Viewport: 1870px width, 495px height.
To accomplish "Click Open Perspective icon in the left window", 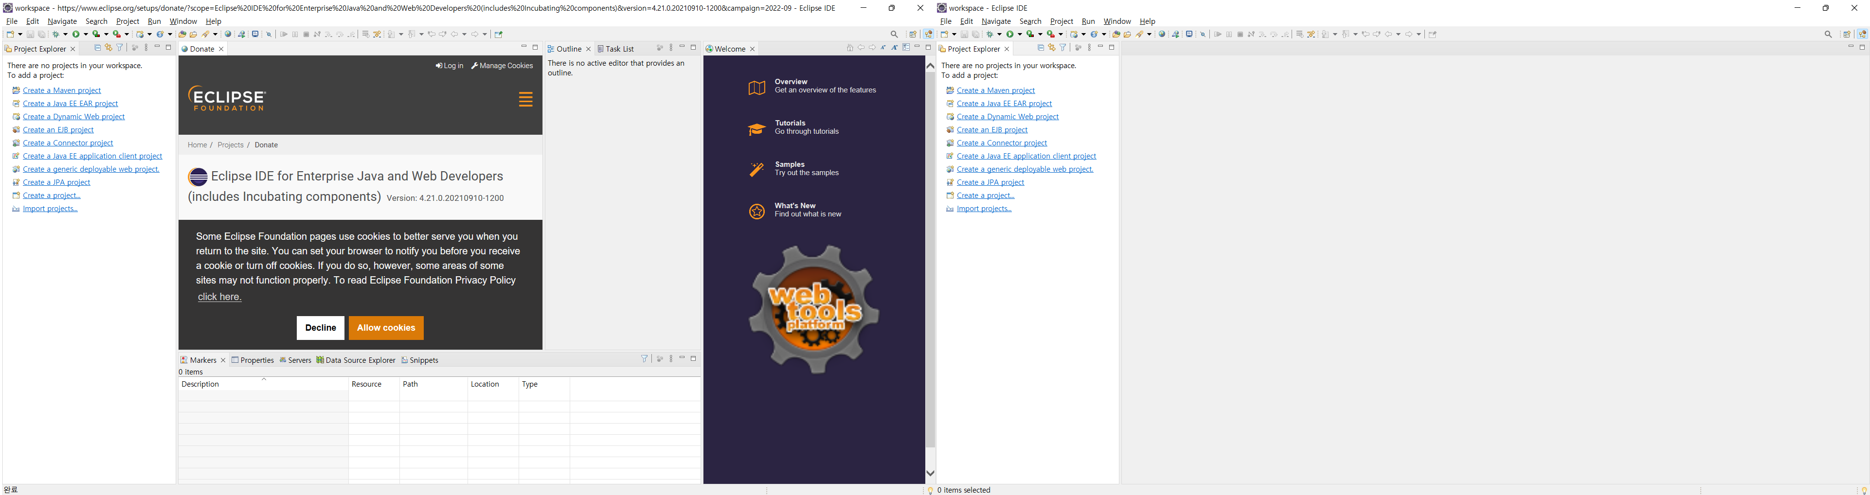I will click(x=913, y=34).
